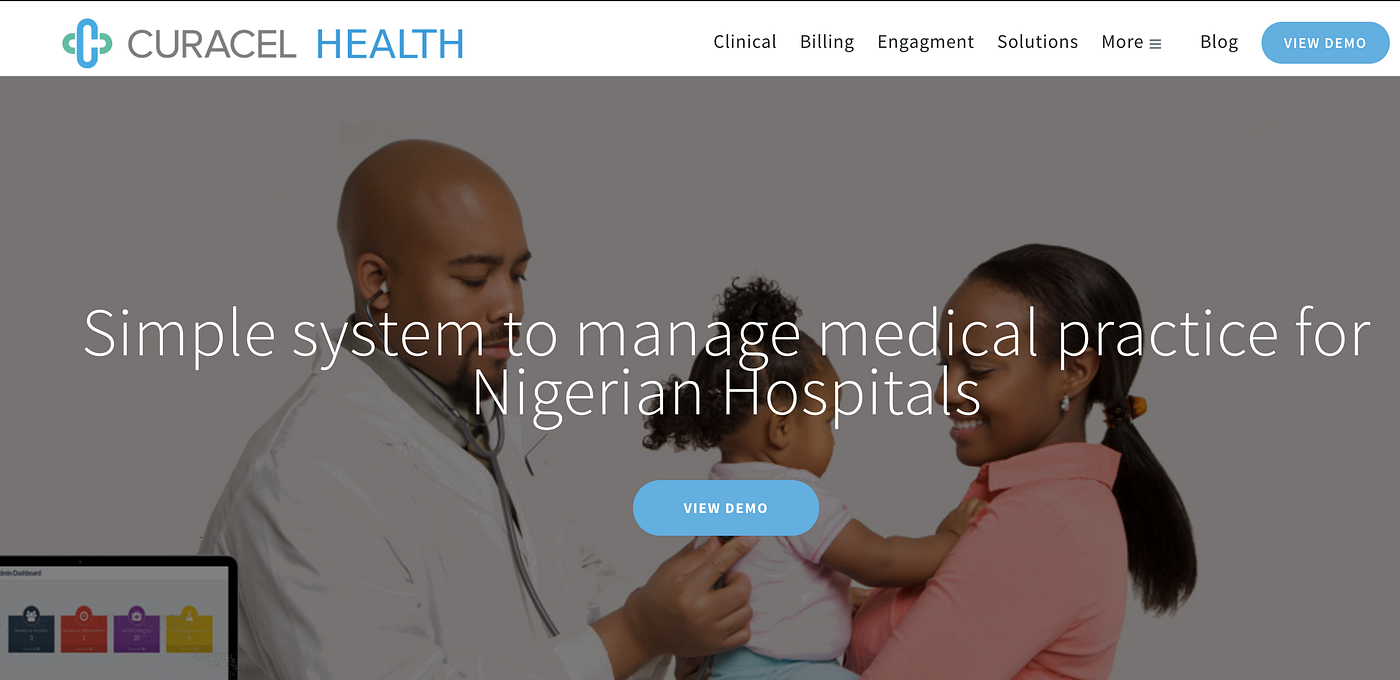1400x680 pixels.
Task: Click the centered VIEW DEMO hero button
Action: tap(726, 508)
